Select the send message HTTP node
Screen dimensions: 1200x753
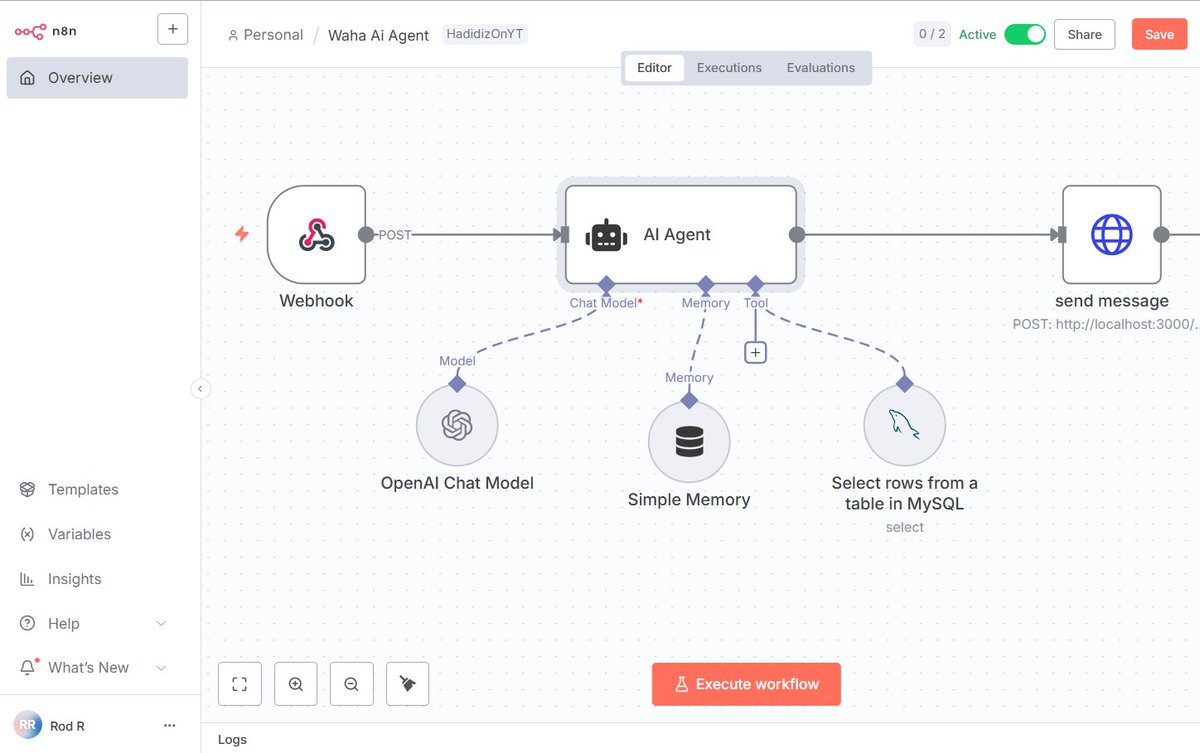coord(1112,235)
